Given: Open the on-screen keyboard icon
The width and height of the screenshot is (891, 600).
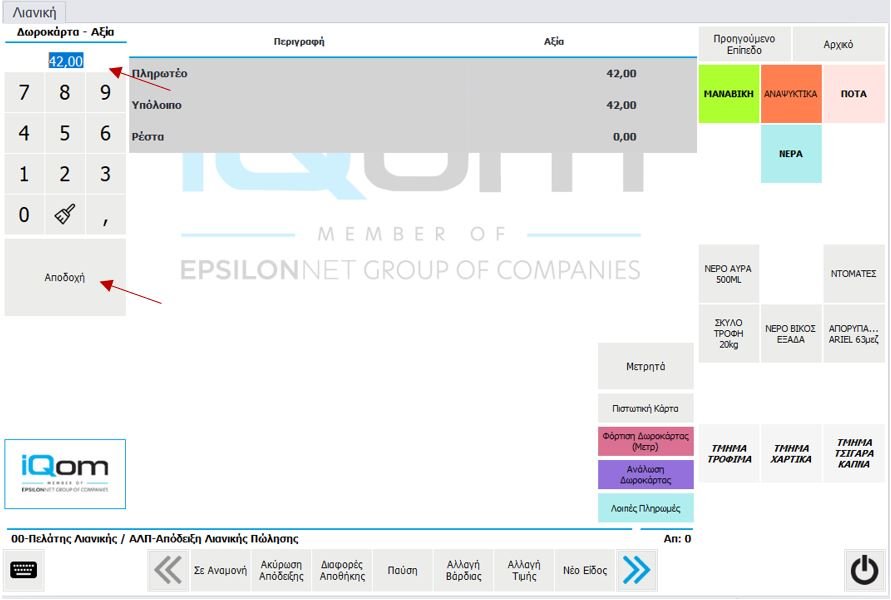Looking at the screenshot, I should (25, 570).
